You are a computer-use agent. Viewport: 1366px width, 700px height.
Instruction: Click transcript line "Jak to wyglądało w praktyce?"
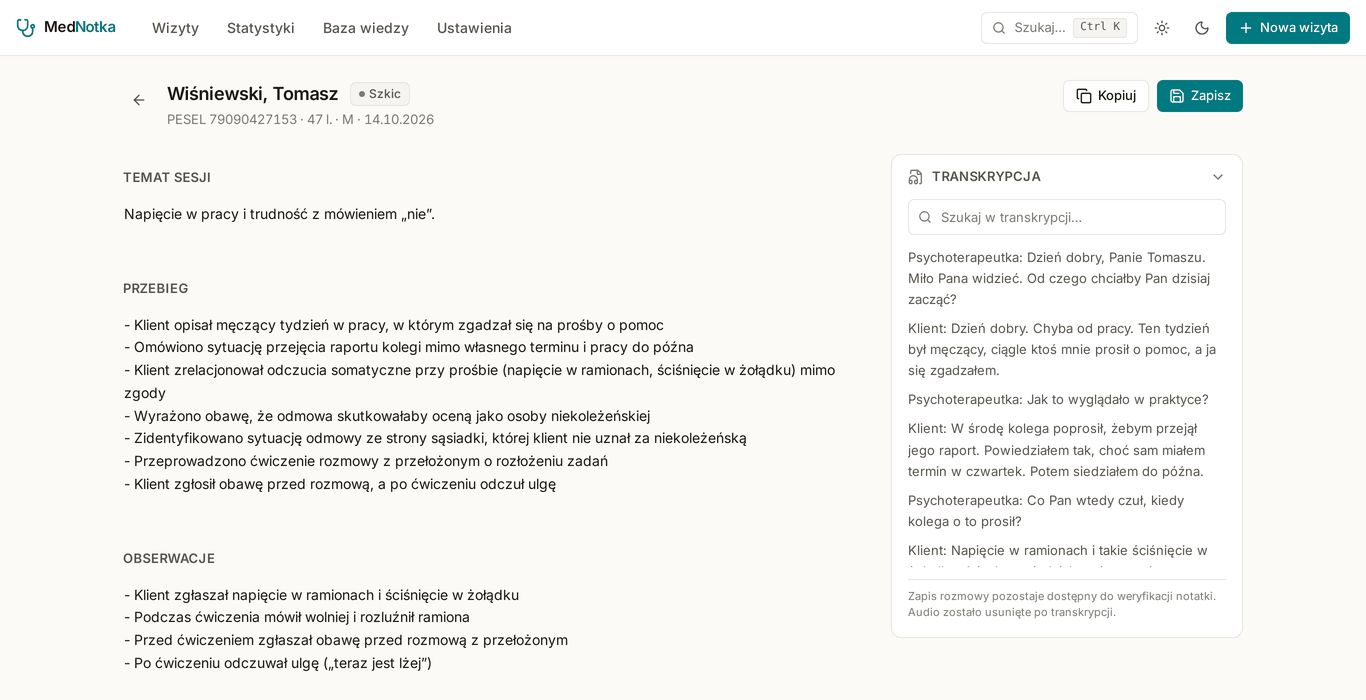tap(1058, 399)
